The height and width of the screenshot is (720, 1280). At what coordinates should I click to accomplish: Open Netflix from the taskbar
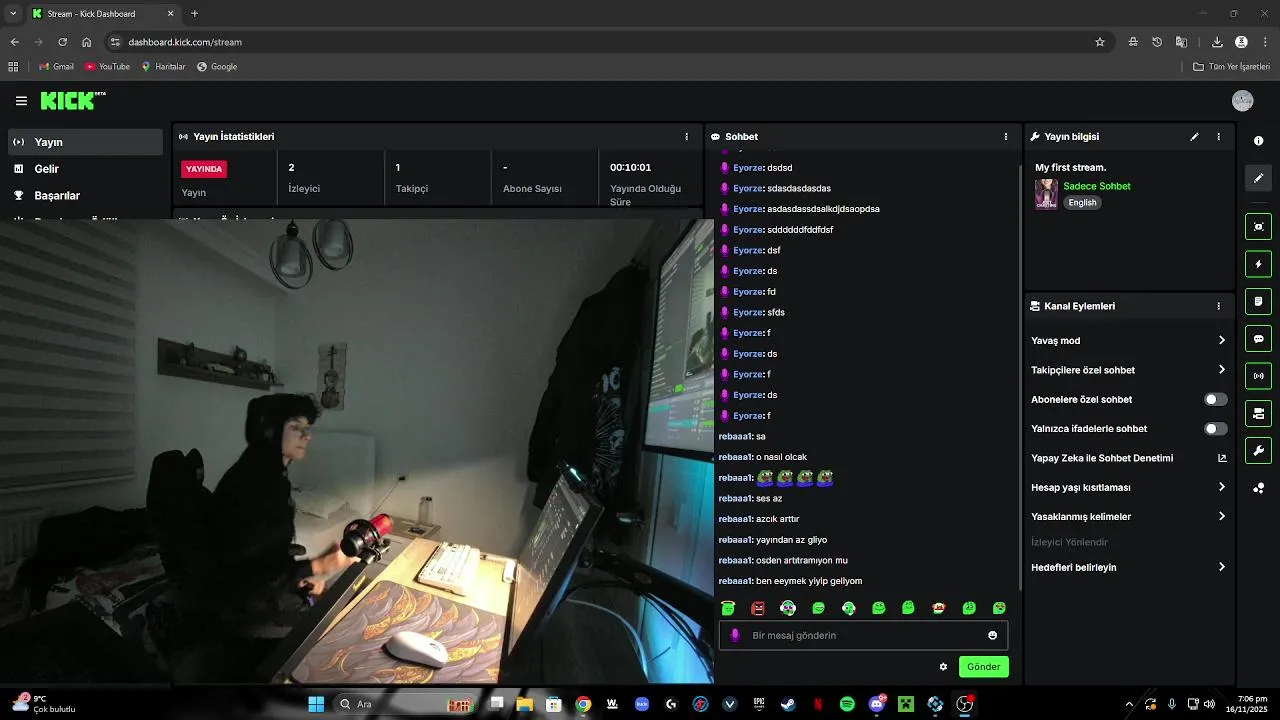pos(818,704)
